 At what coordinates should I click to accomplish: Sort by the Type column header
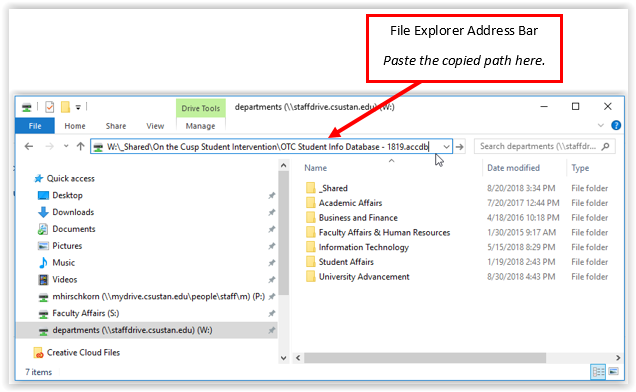(x=580, y=168)
